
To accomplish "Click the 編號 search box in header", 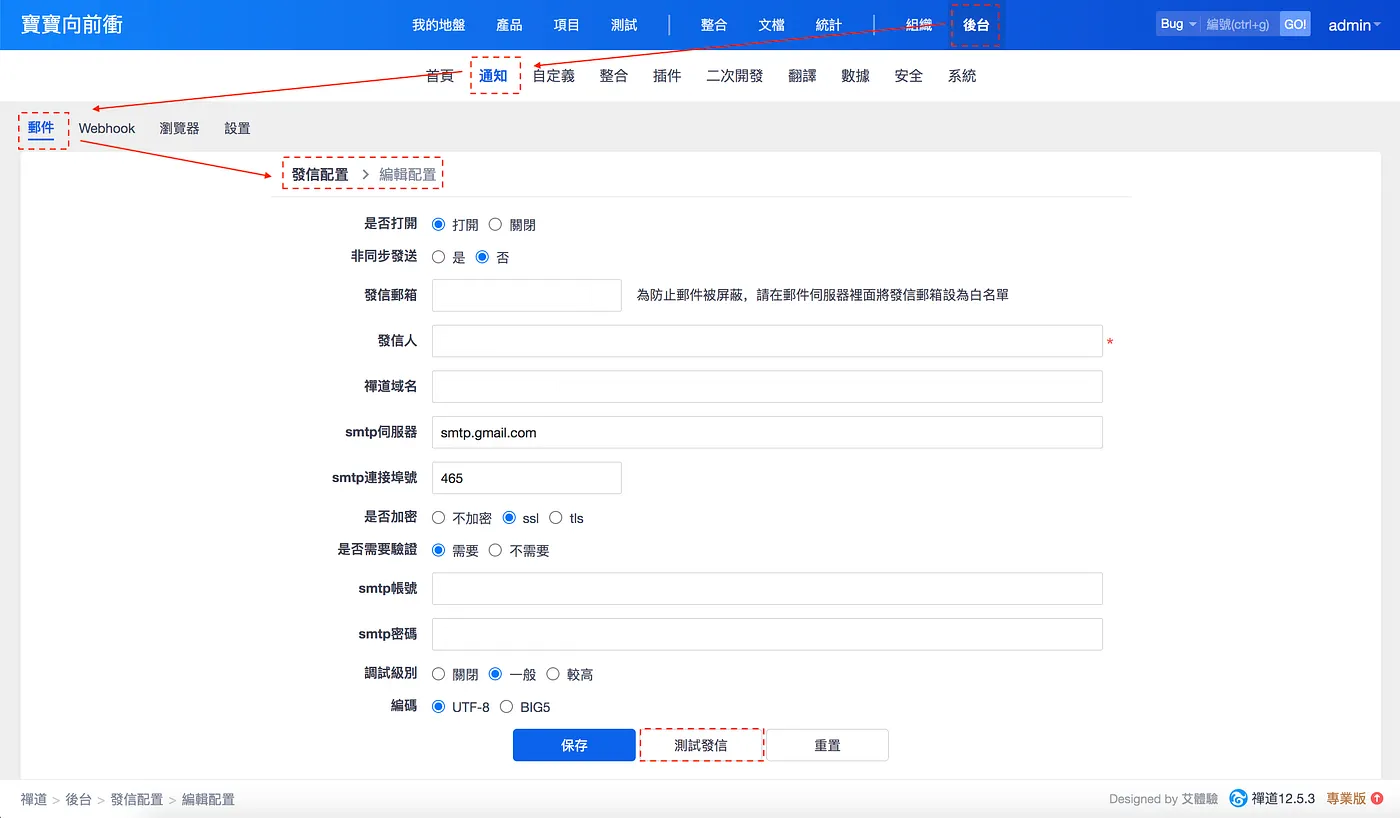I will 1240,24.
